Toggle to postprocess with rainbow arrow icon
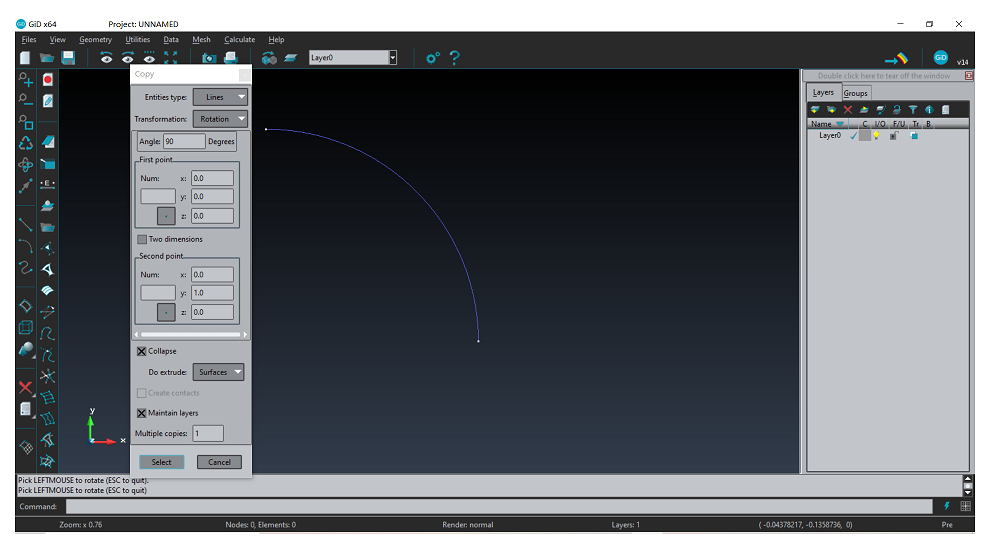This screenshot has height=546, width=991. (896, 59)
